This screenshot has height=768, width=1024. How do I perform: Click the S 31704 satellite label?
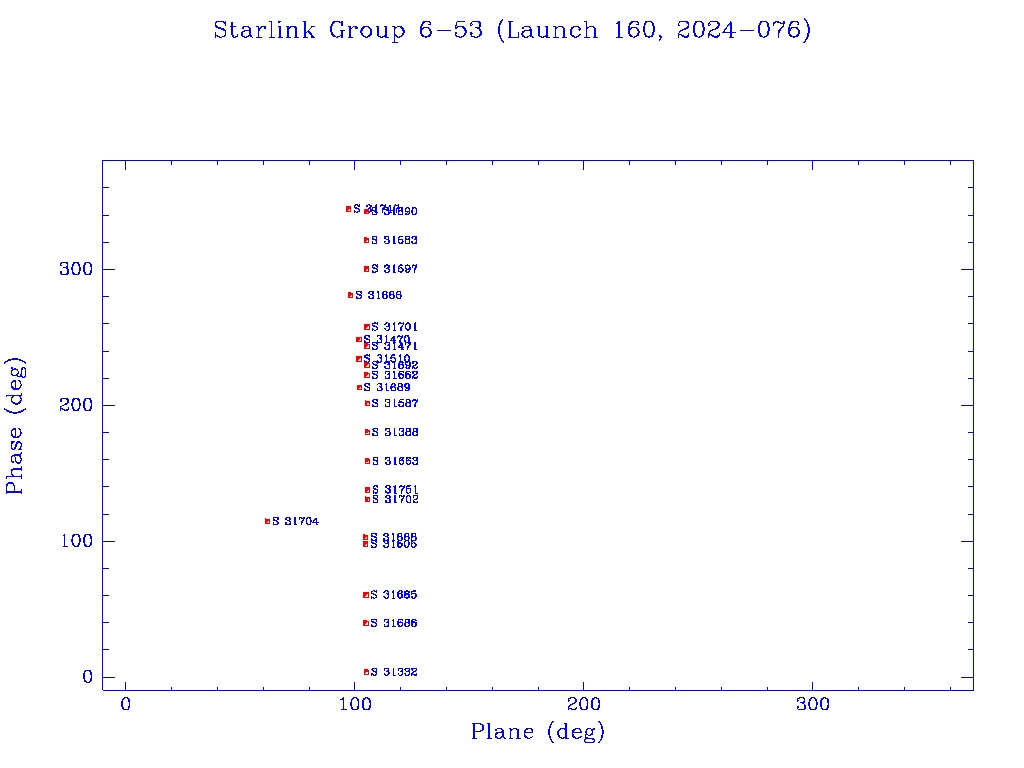tap(296, 521)
